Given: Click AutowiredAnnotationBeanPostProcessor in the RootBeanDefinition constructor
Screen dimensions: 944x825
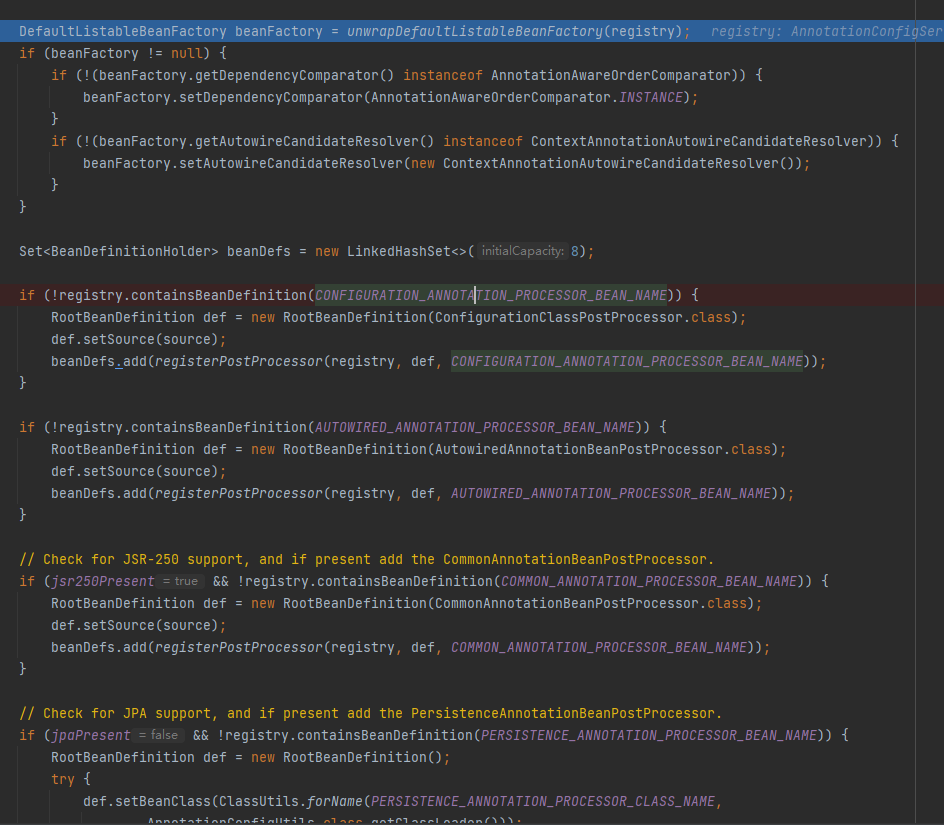Looking at the screenshot, I should (579, 450).
